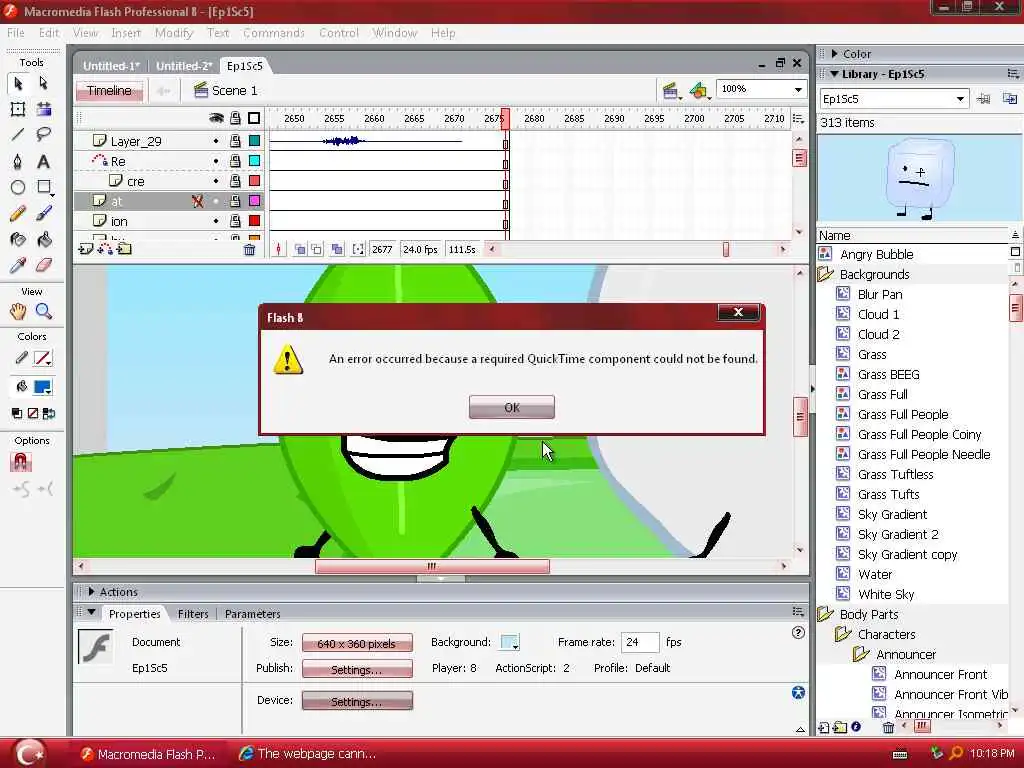Click the Insert Layer Folder icon

point(125,249)
